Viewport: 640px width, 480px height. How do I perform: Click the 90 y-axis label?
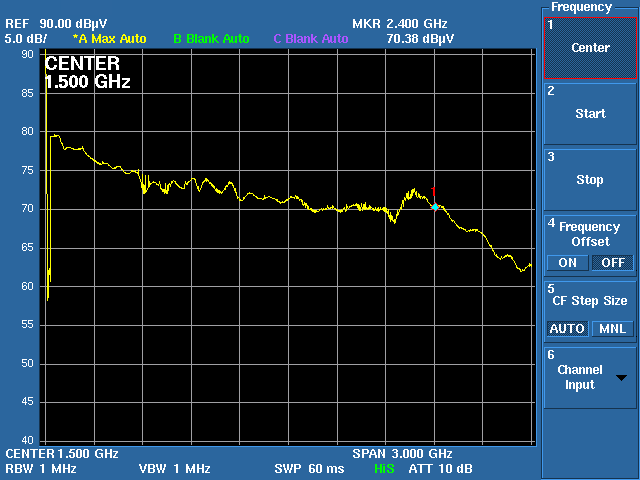click(x=28, y=54)
